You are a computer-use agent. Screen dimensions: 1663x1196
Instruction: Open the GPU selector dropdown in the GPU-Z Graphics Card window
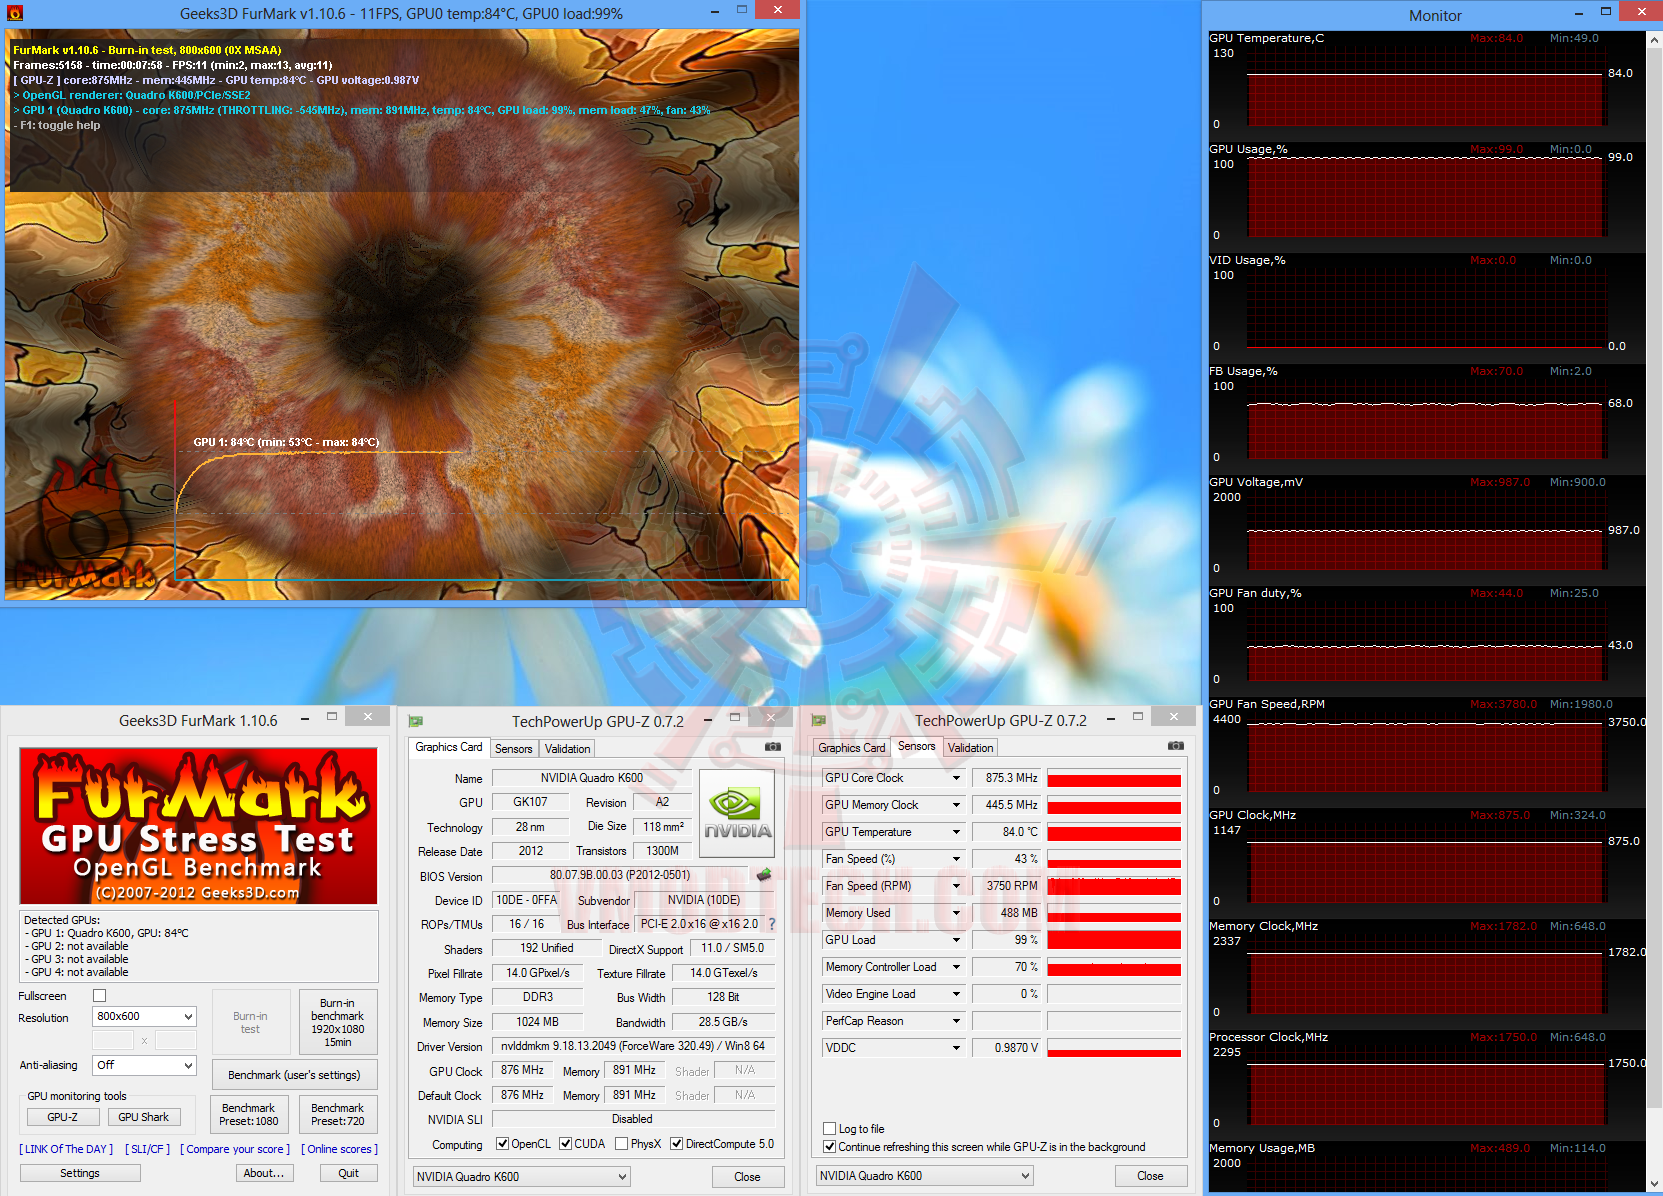[x=522, y=1177]
